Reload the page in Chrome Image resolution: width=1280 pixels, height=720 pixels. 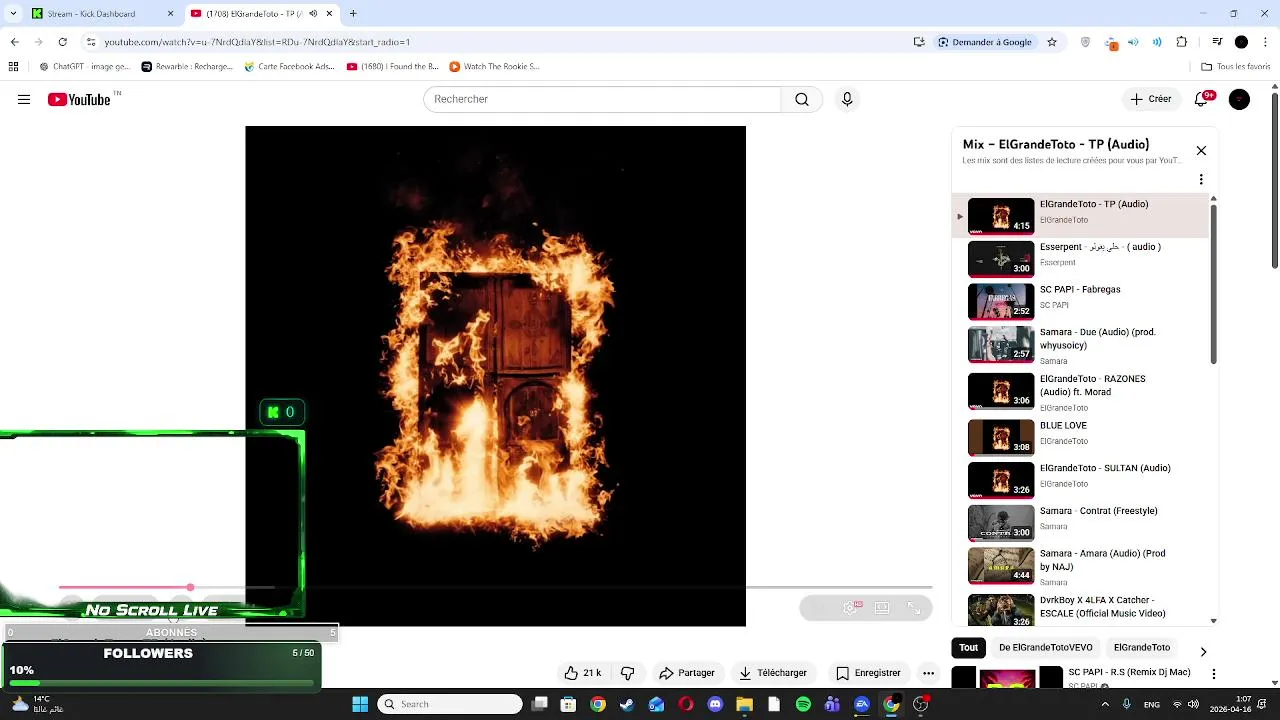click(63, 42)
